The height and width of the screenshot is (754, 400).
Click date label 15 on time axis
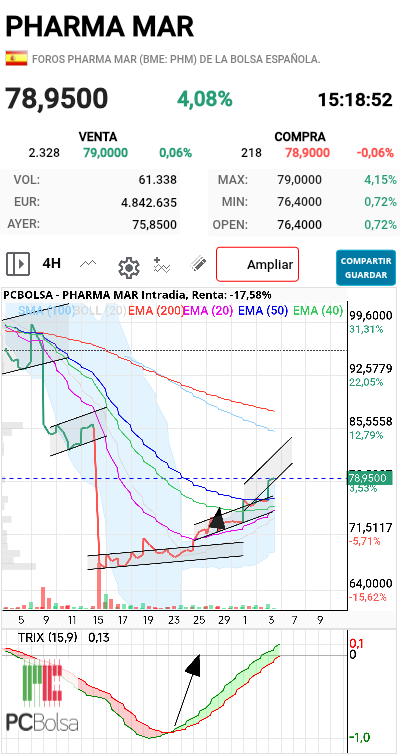click(x=99, y=619)
